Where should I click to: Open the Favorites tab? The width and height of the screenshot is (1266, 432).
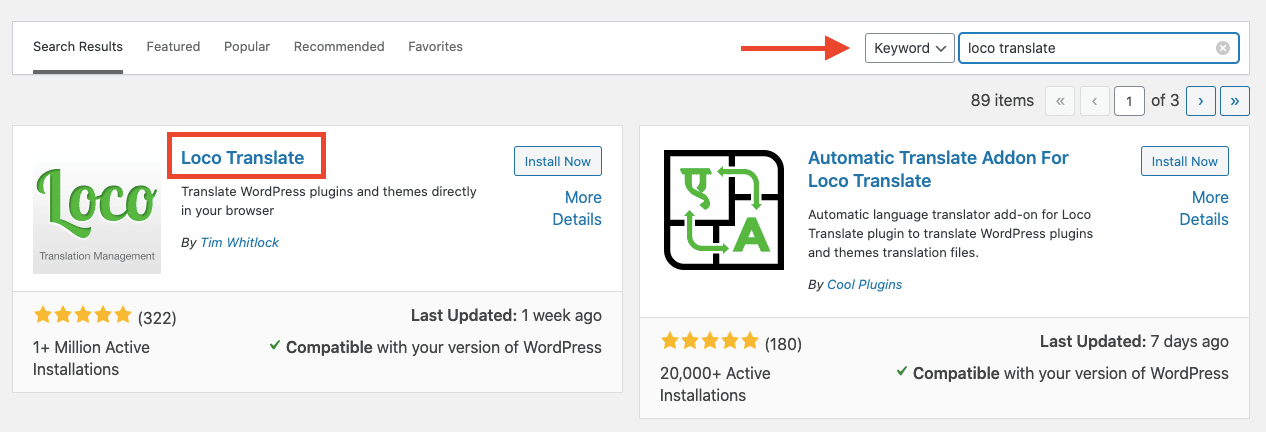coord(435,47)
